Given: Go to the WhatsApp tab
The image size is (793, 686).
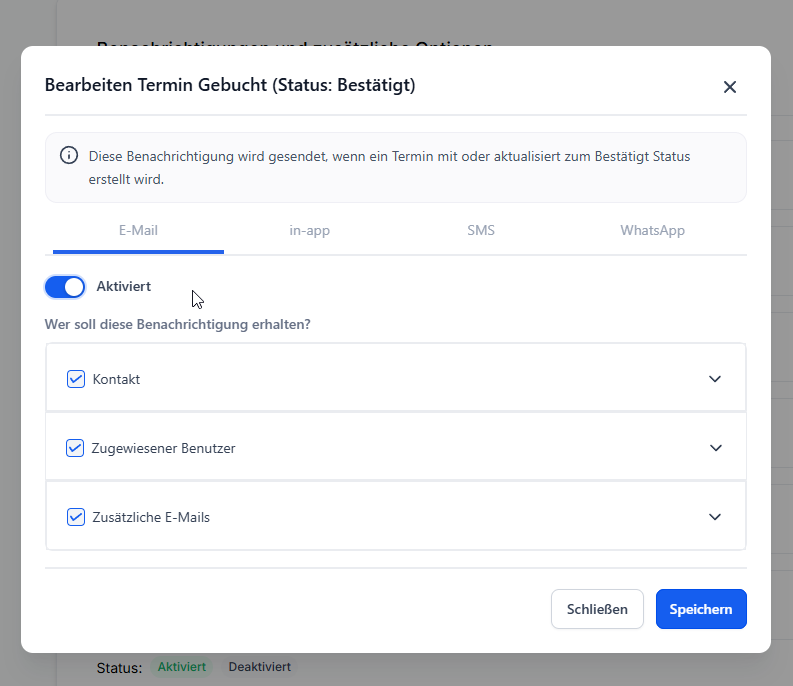Looking at the screenshot, I should [652, 231].
